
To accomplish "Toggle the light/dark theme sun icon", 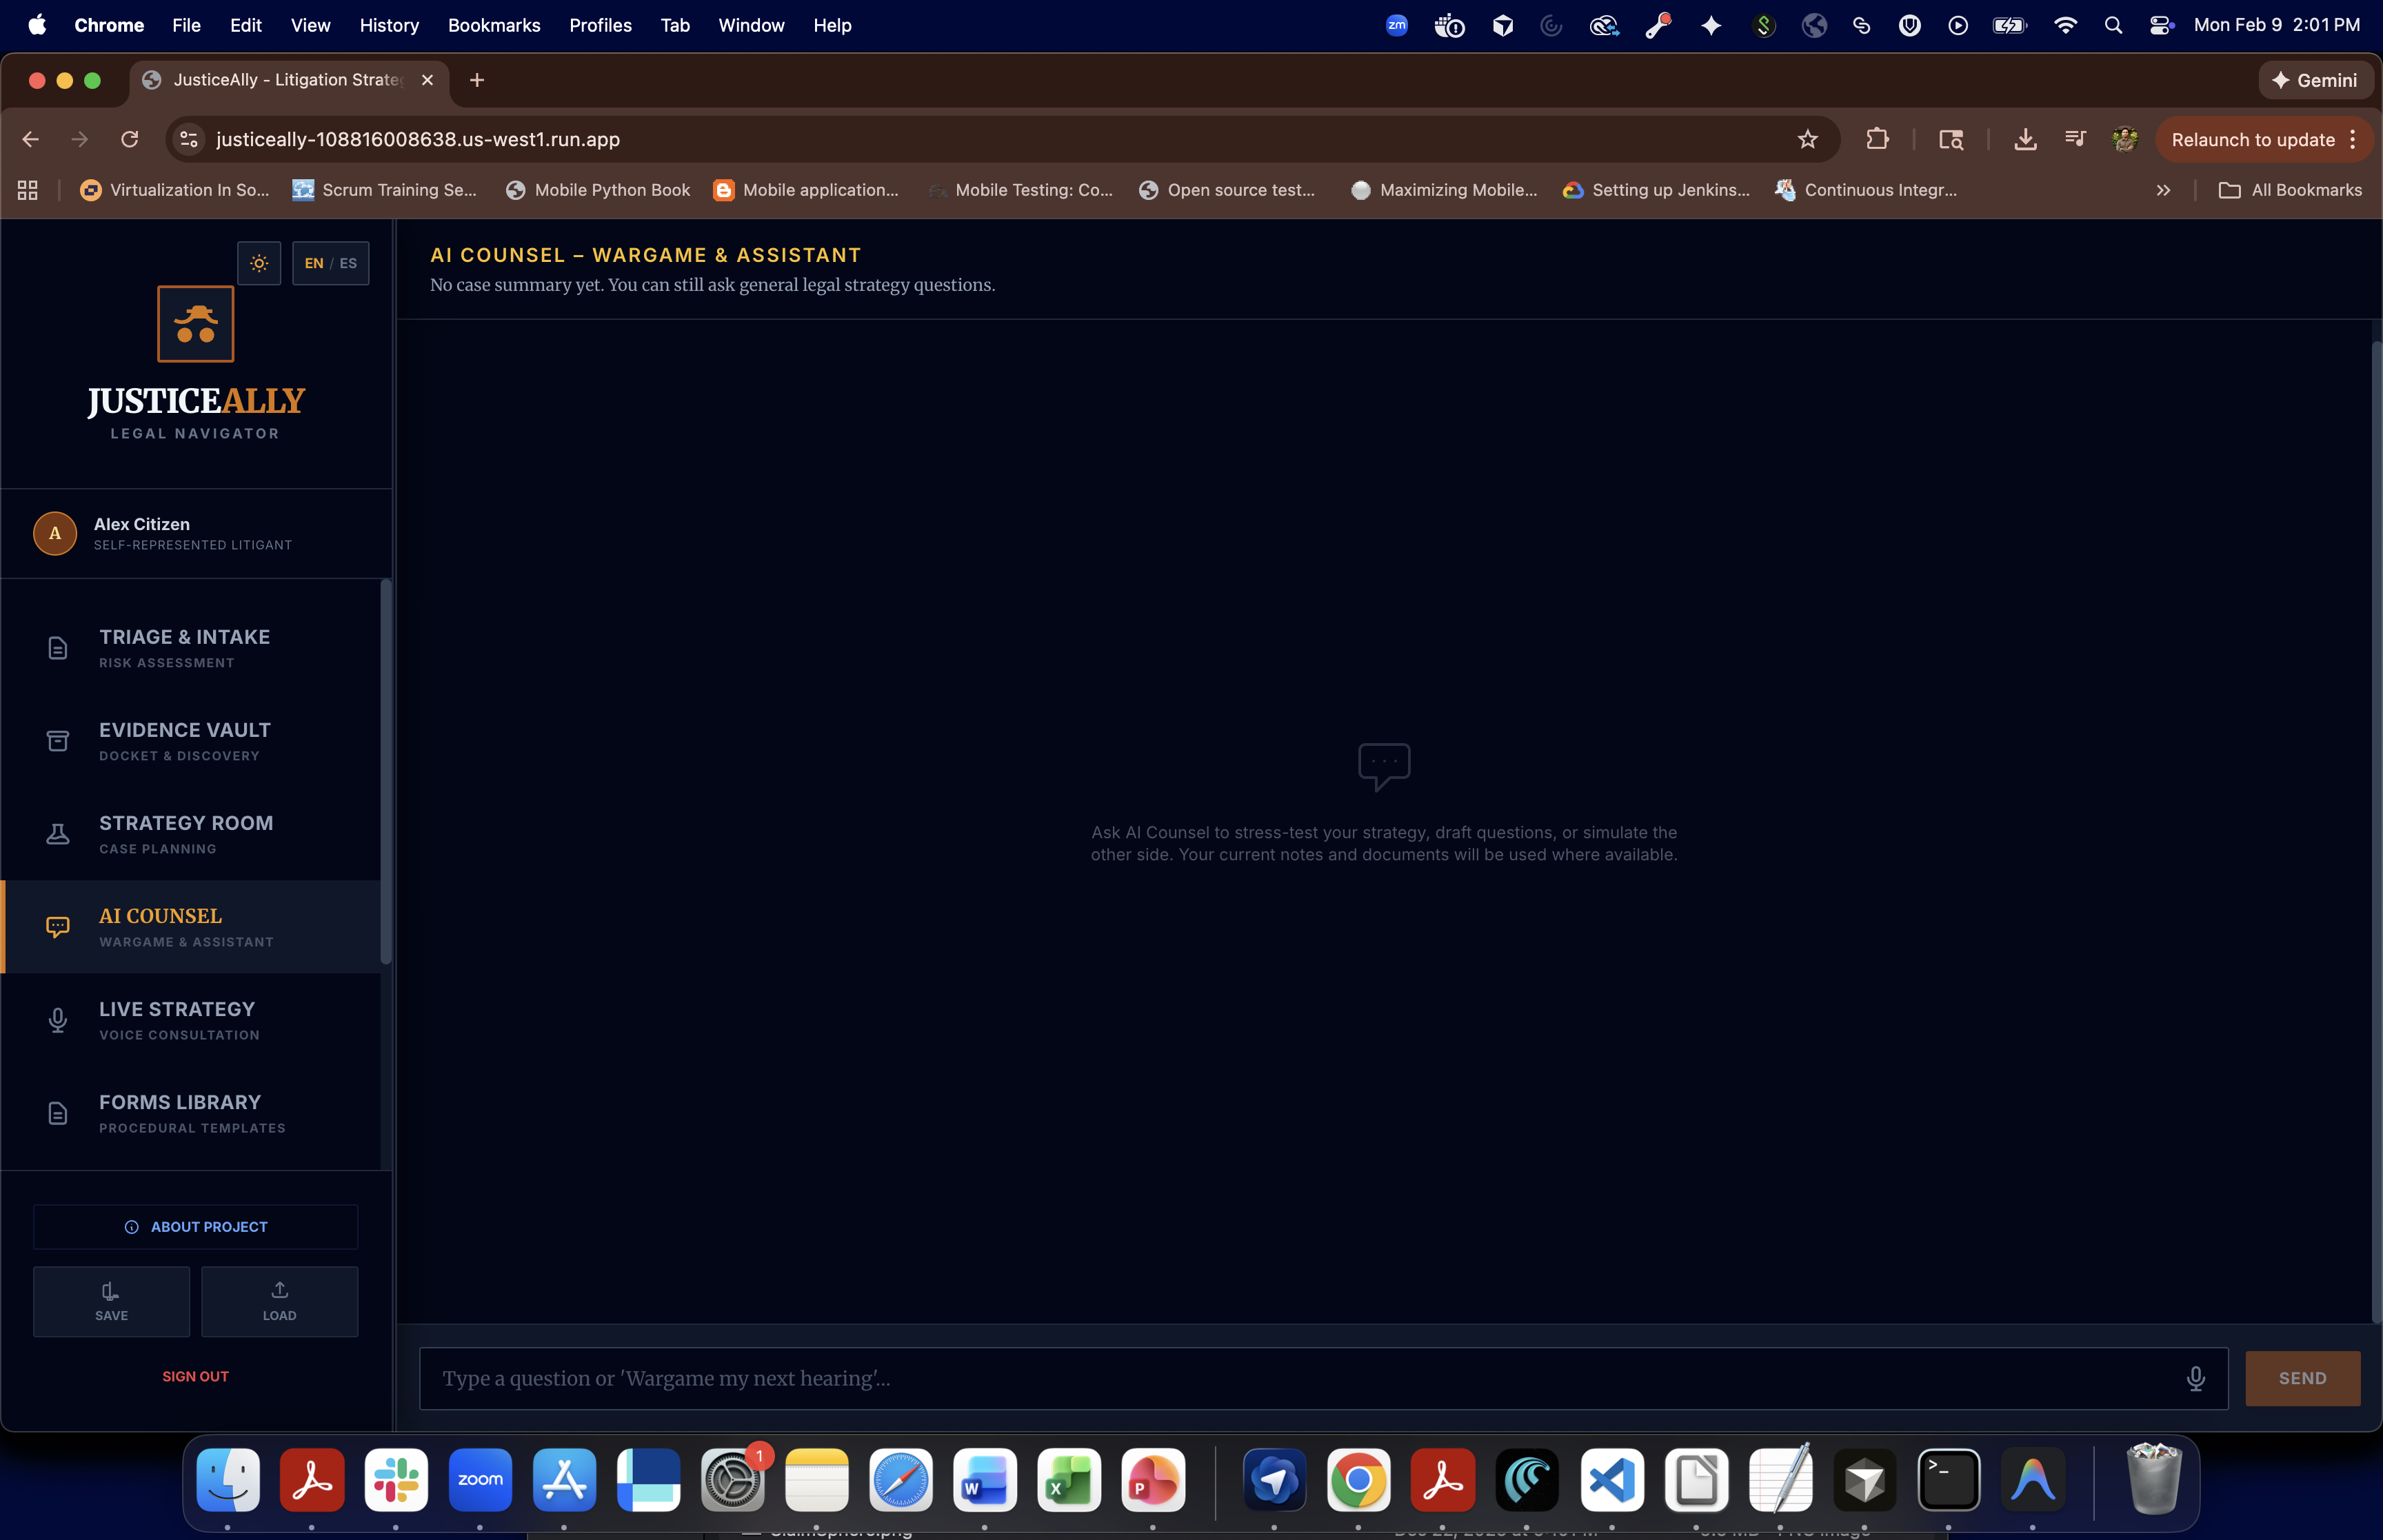I will [x=259, y=263].
